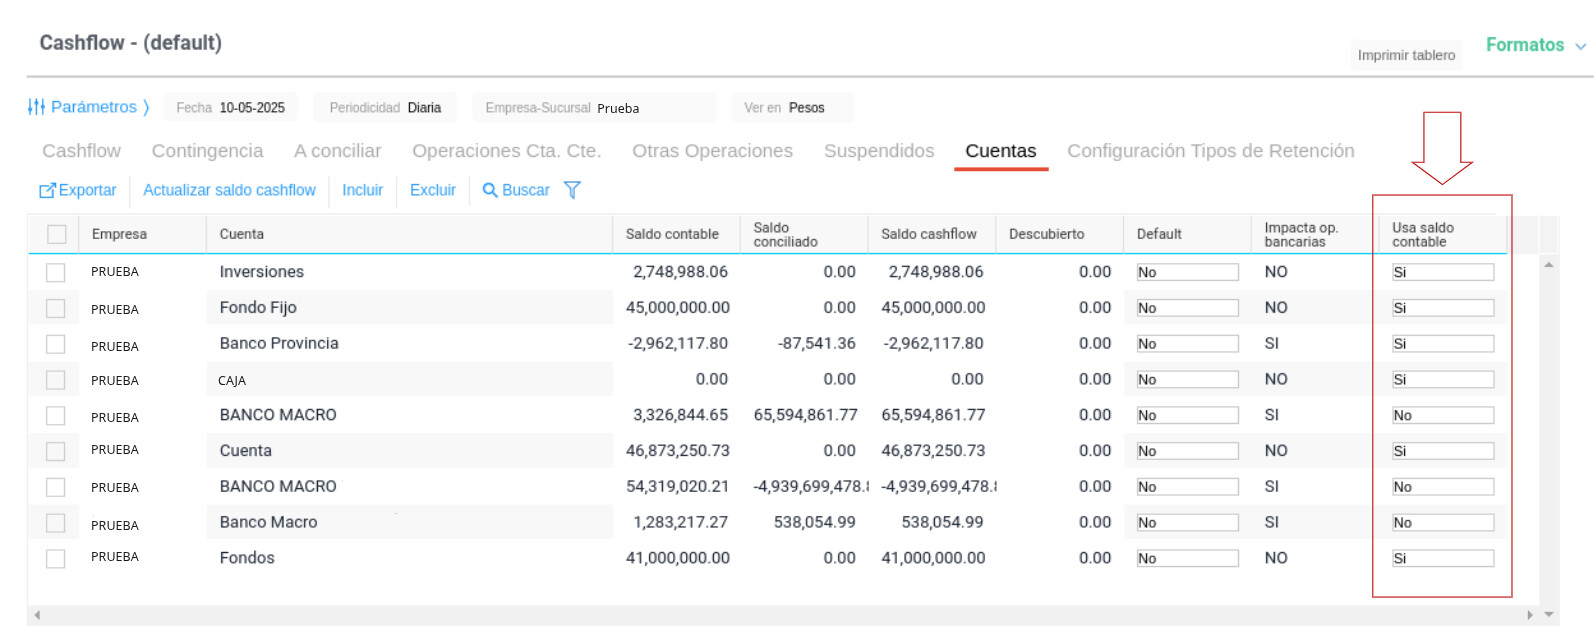The width and height of the screenshot is (1594, 627).
Task: Click the funnel filter icon
Action: (x=572, y=190)
